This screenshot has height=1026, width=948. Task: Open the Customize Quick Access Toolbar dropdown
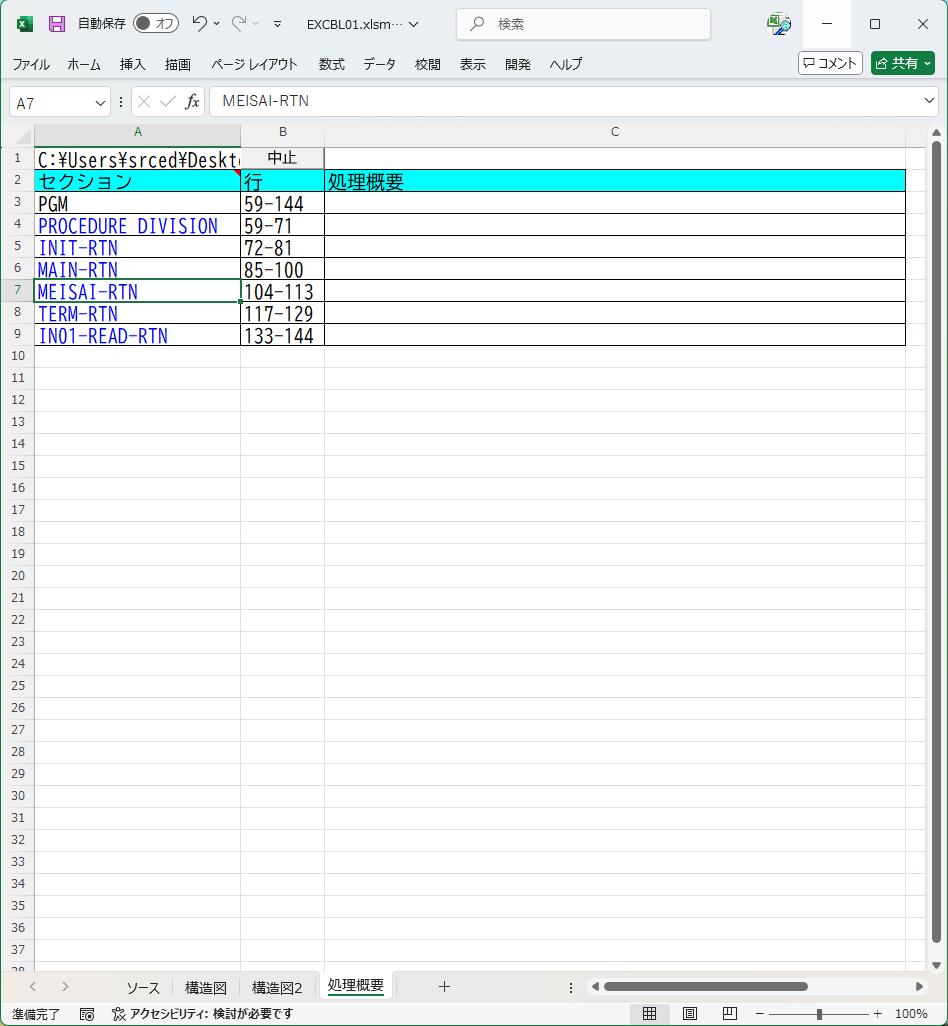pos(277,24)
